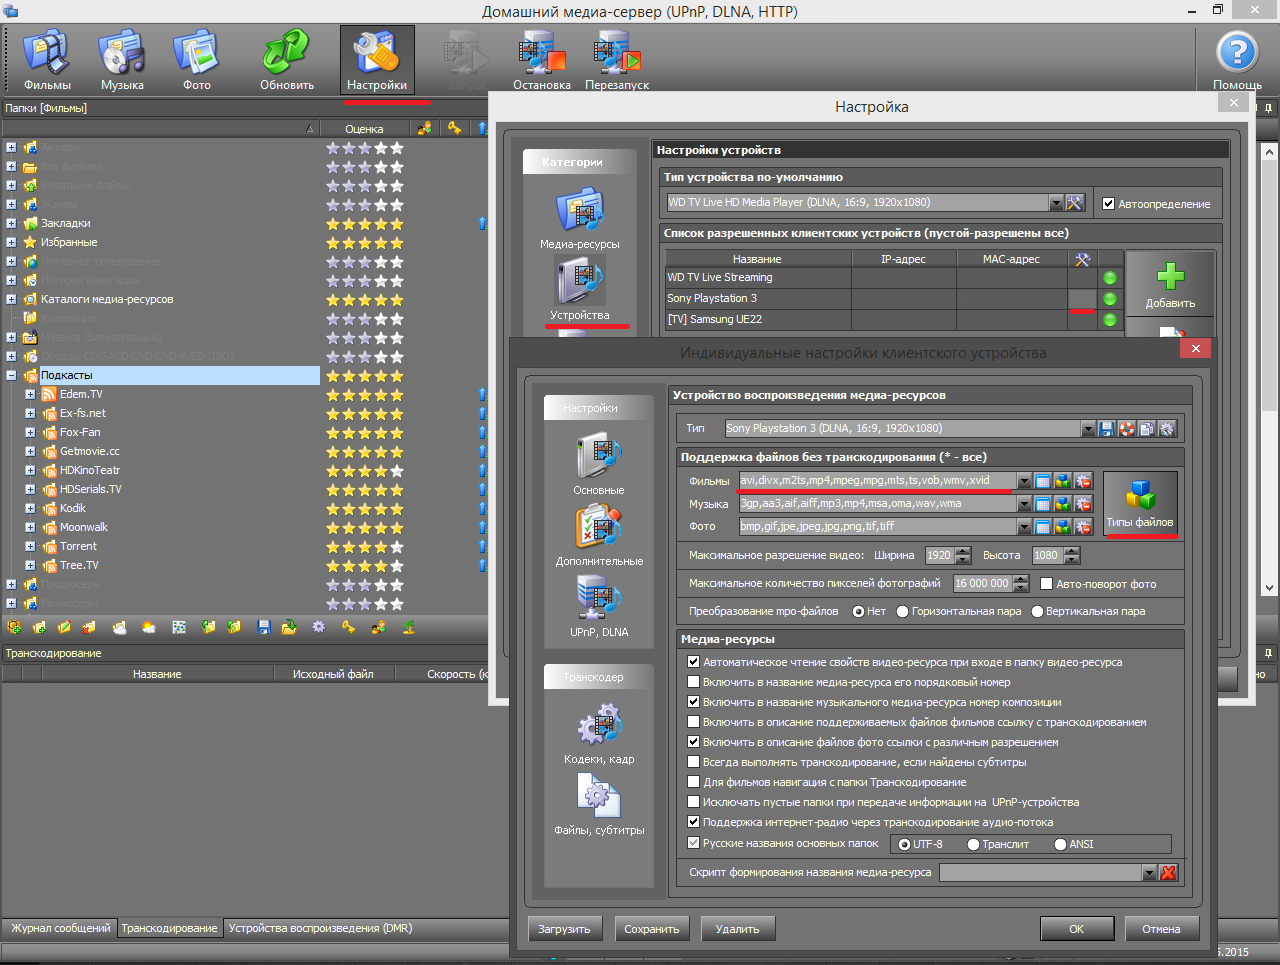Enable Авто-поворот фото checkbox

(1047, 584)
